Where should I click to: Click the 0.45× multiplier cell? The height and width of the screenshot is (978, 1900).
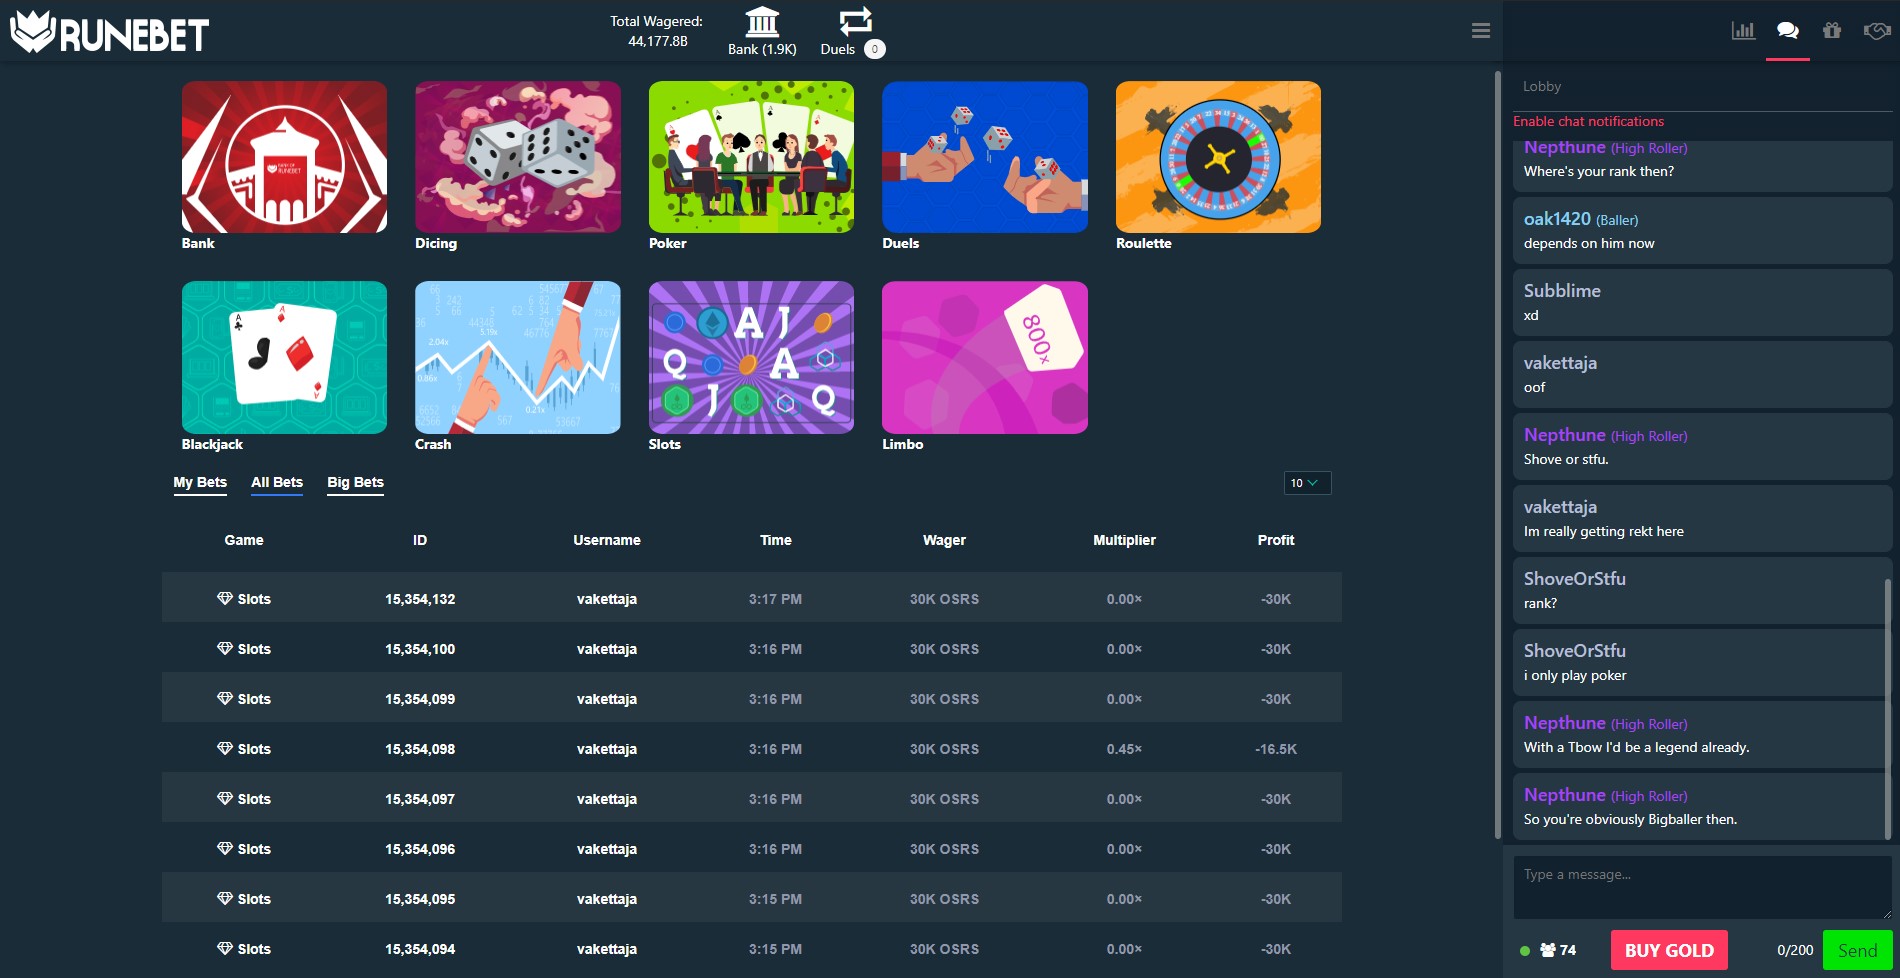[1124, 749]
